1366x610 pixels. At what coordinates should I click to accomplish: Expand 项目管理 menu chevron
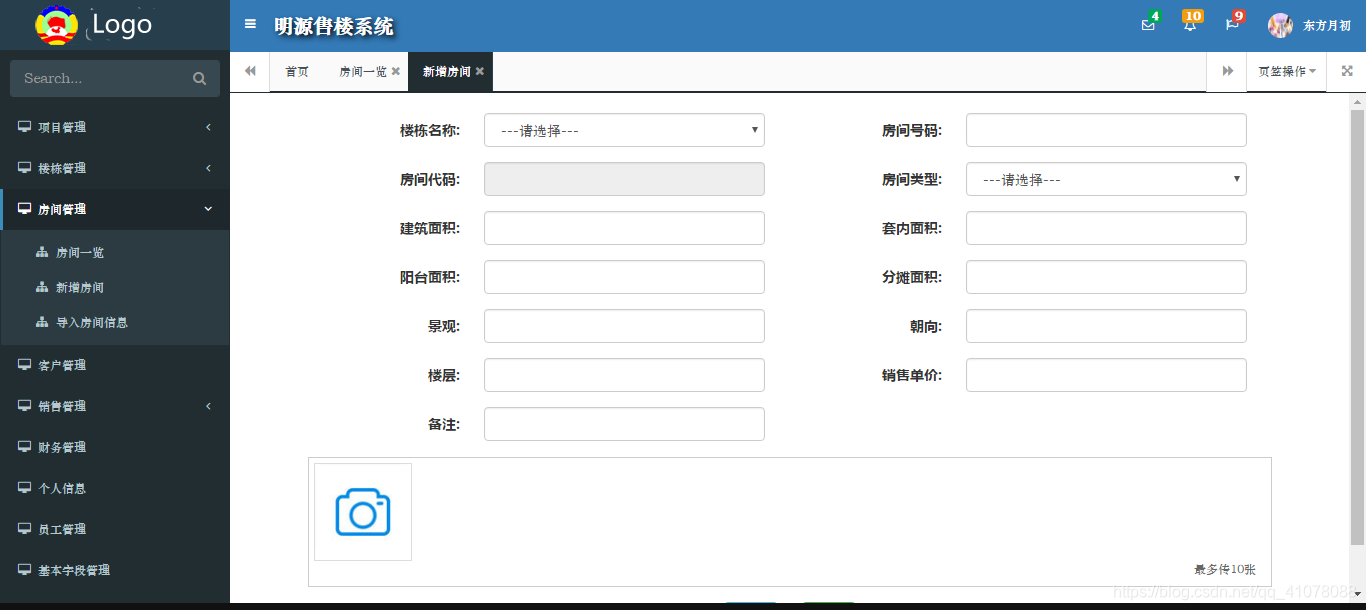(x=208, y=127)
